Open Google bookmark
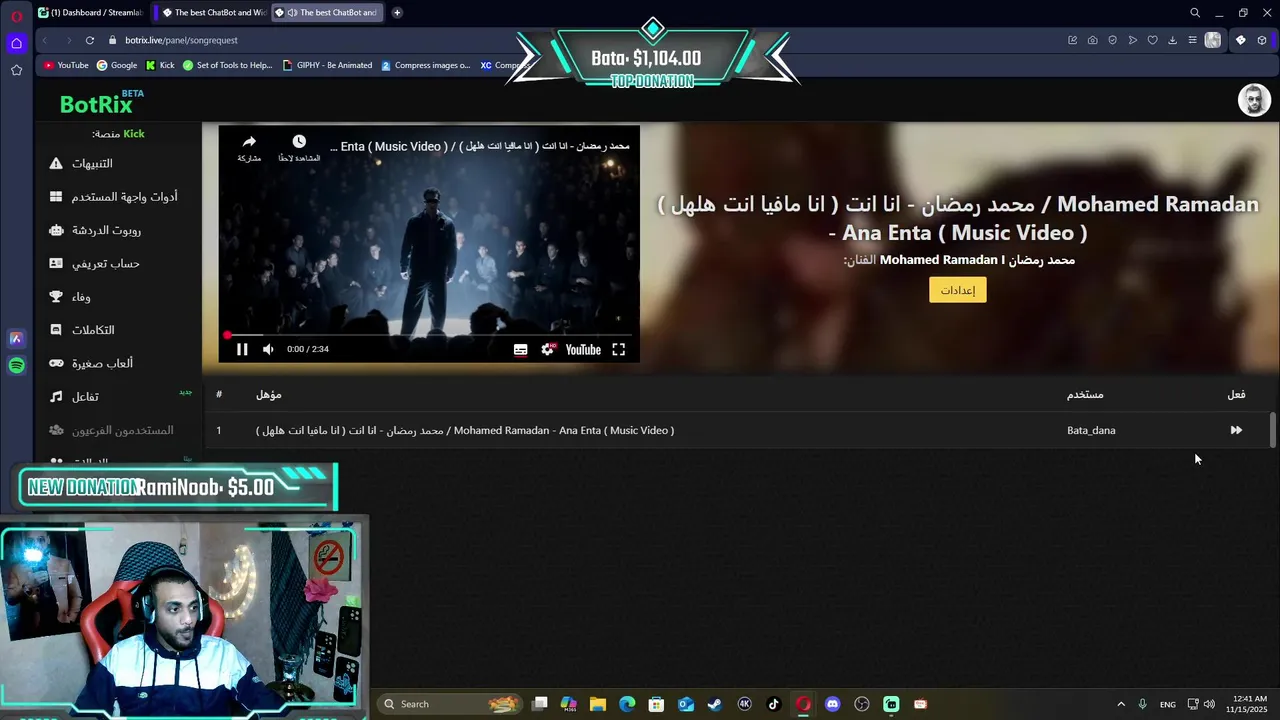Image resolution: width=1280 pixels, height=720 pixels. pyautogui.click(x=117, y=65)
